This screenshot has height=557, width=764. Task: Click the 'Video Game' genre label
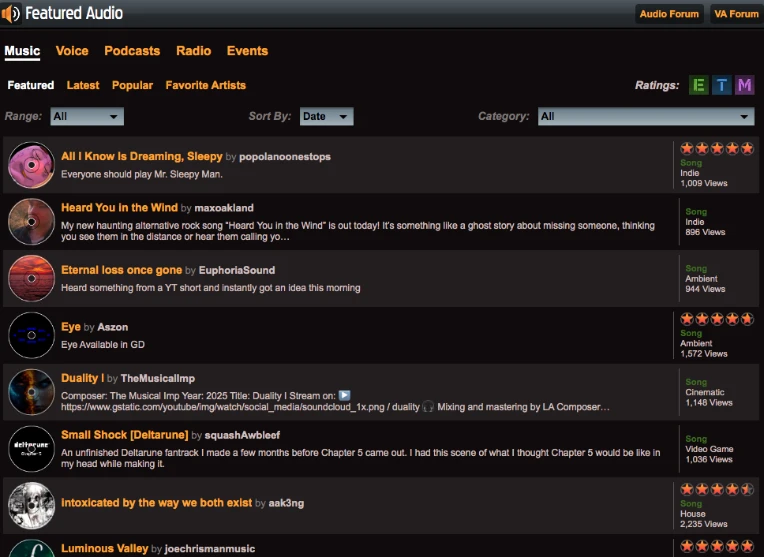(x=709, y=449)
